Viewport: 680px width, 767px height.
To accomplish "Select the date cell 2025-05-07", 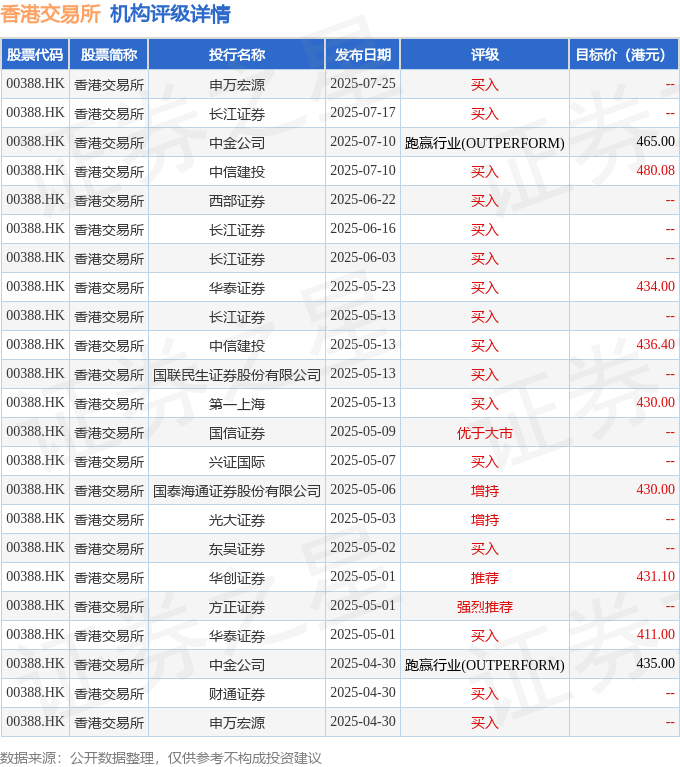I will point(363,460).
